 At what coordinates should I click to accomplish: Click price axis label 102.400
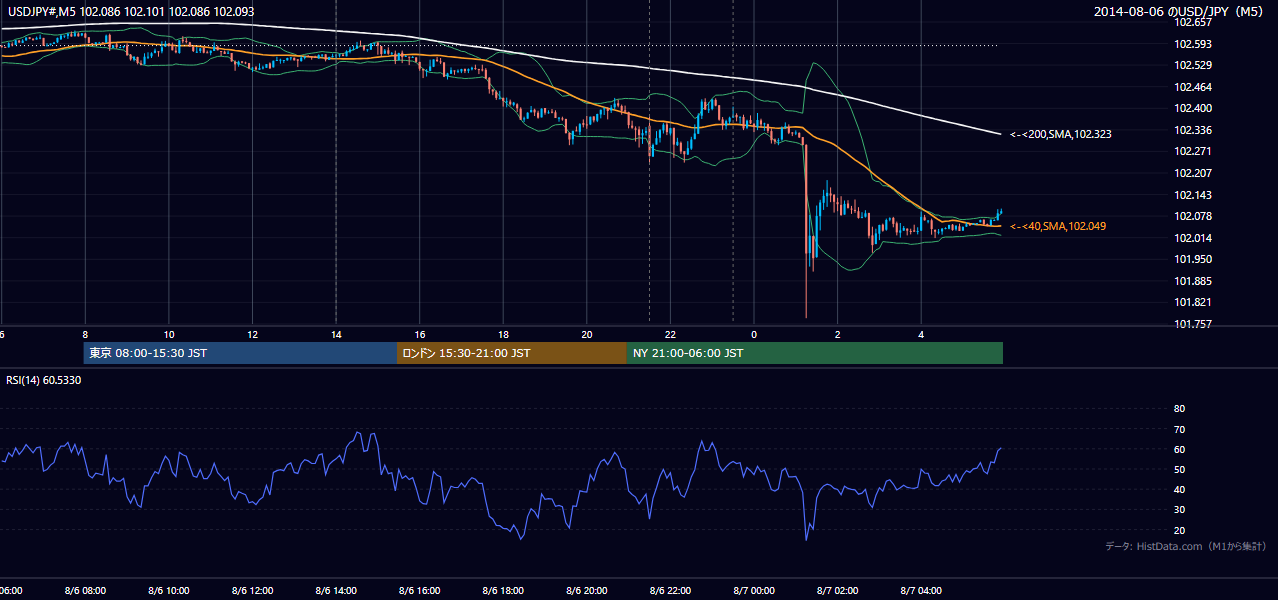click(1191, 108)
